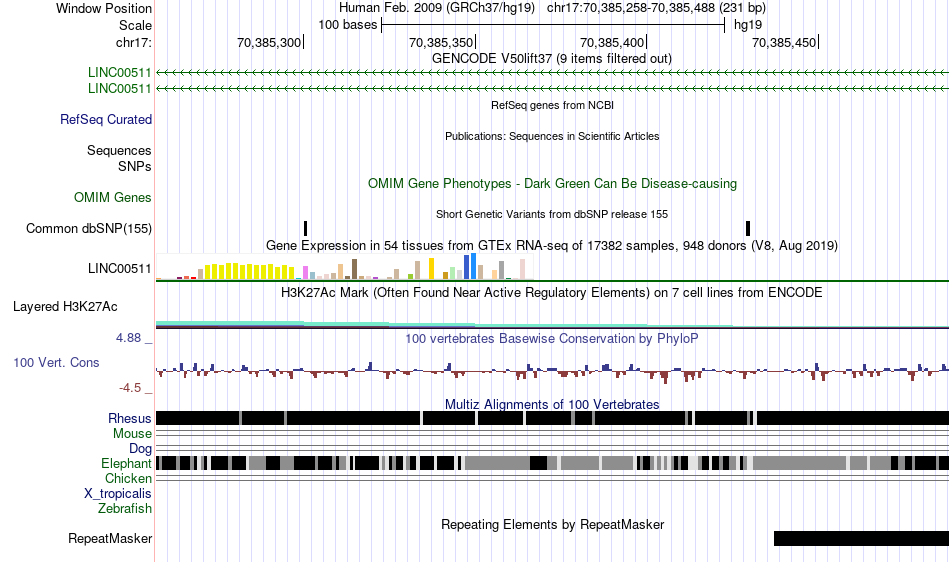Viewport: 950px width, 562px height.
Task: Click the chr17: label
Action: [134, 42]
